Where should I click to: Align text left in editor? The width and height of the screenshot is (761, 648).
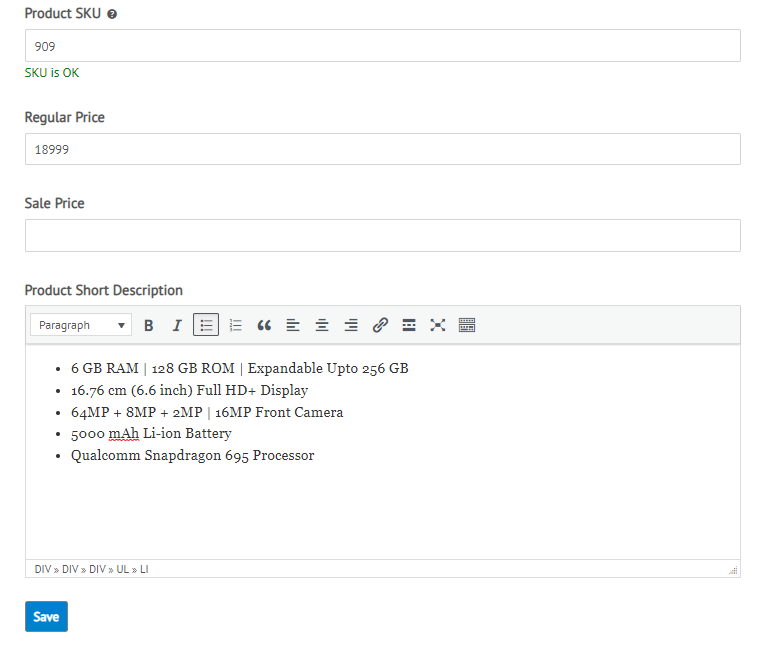click(x=293, y=325)
